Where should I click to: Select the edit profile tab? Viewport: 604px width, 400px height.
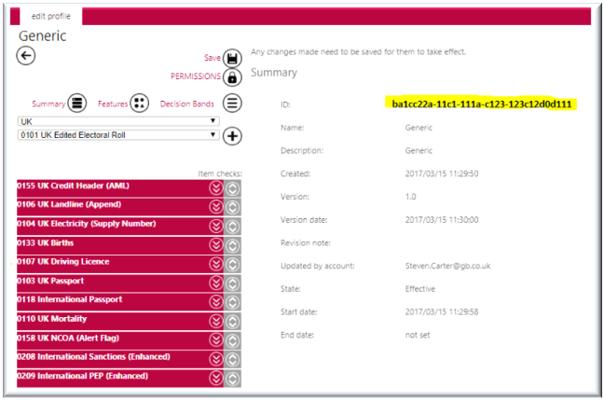pos(51,16)
